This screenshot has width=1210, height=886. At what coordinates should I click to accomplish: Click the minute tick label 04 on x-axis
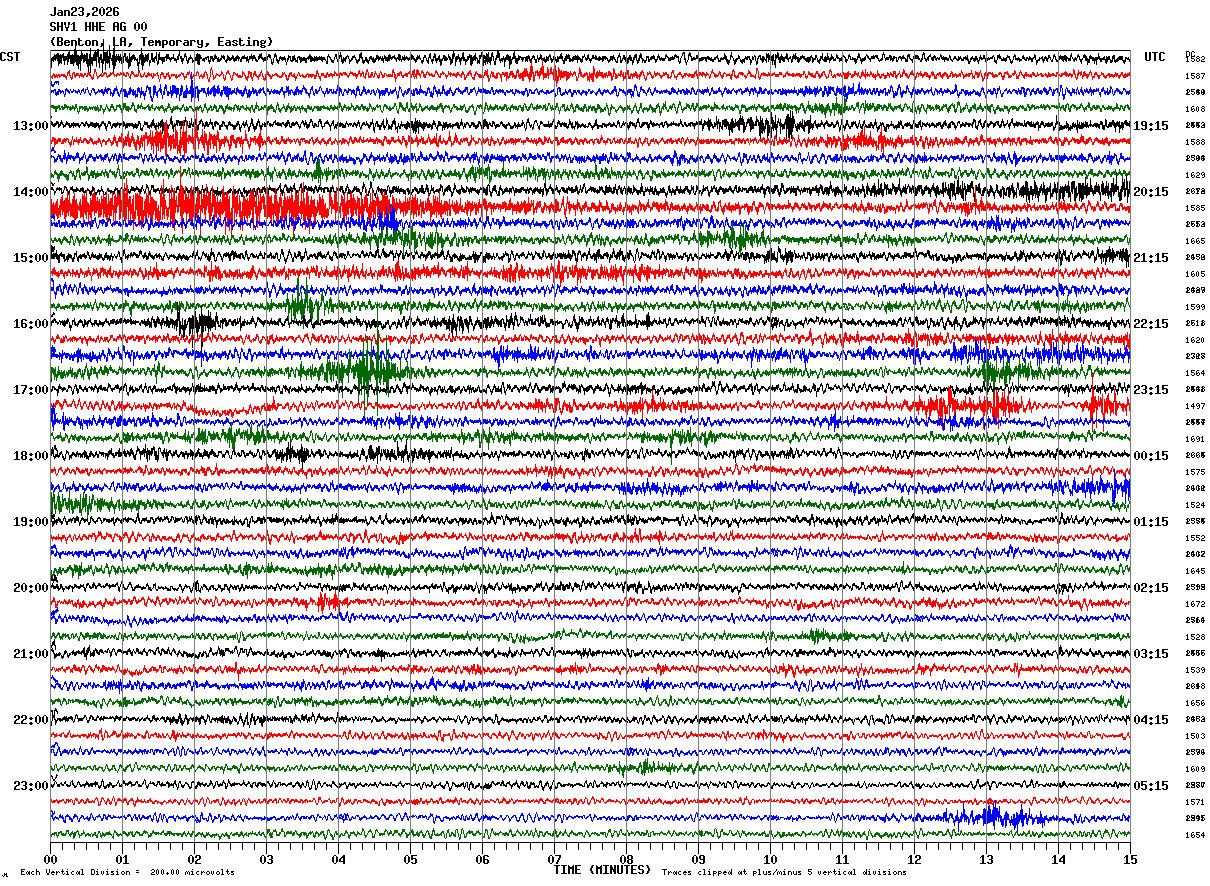[338, 860]
